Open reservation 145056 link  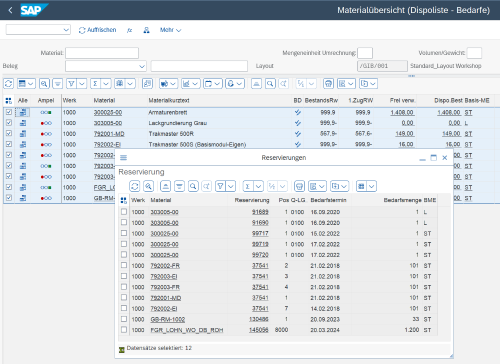coord(259,330)
